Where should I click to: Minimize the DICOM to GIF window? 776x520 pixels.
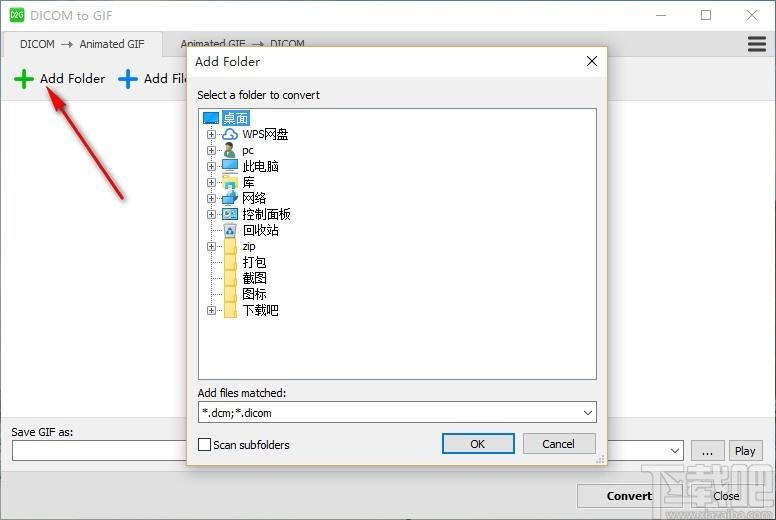(x=661, y=15)
